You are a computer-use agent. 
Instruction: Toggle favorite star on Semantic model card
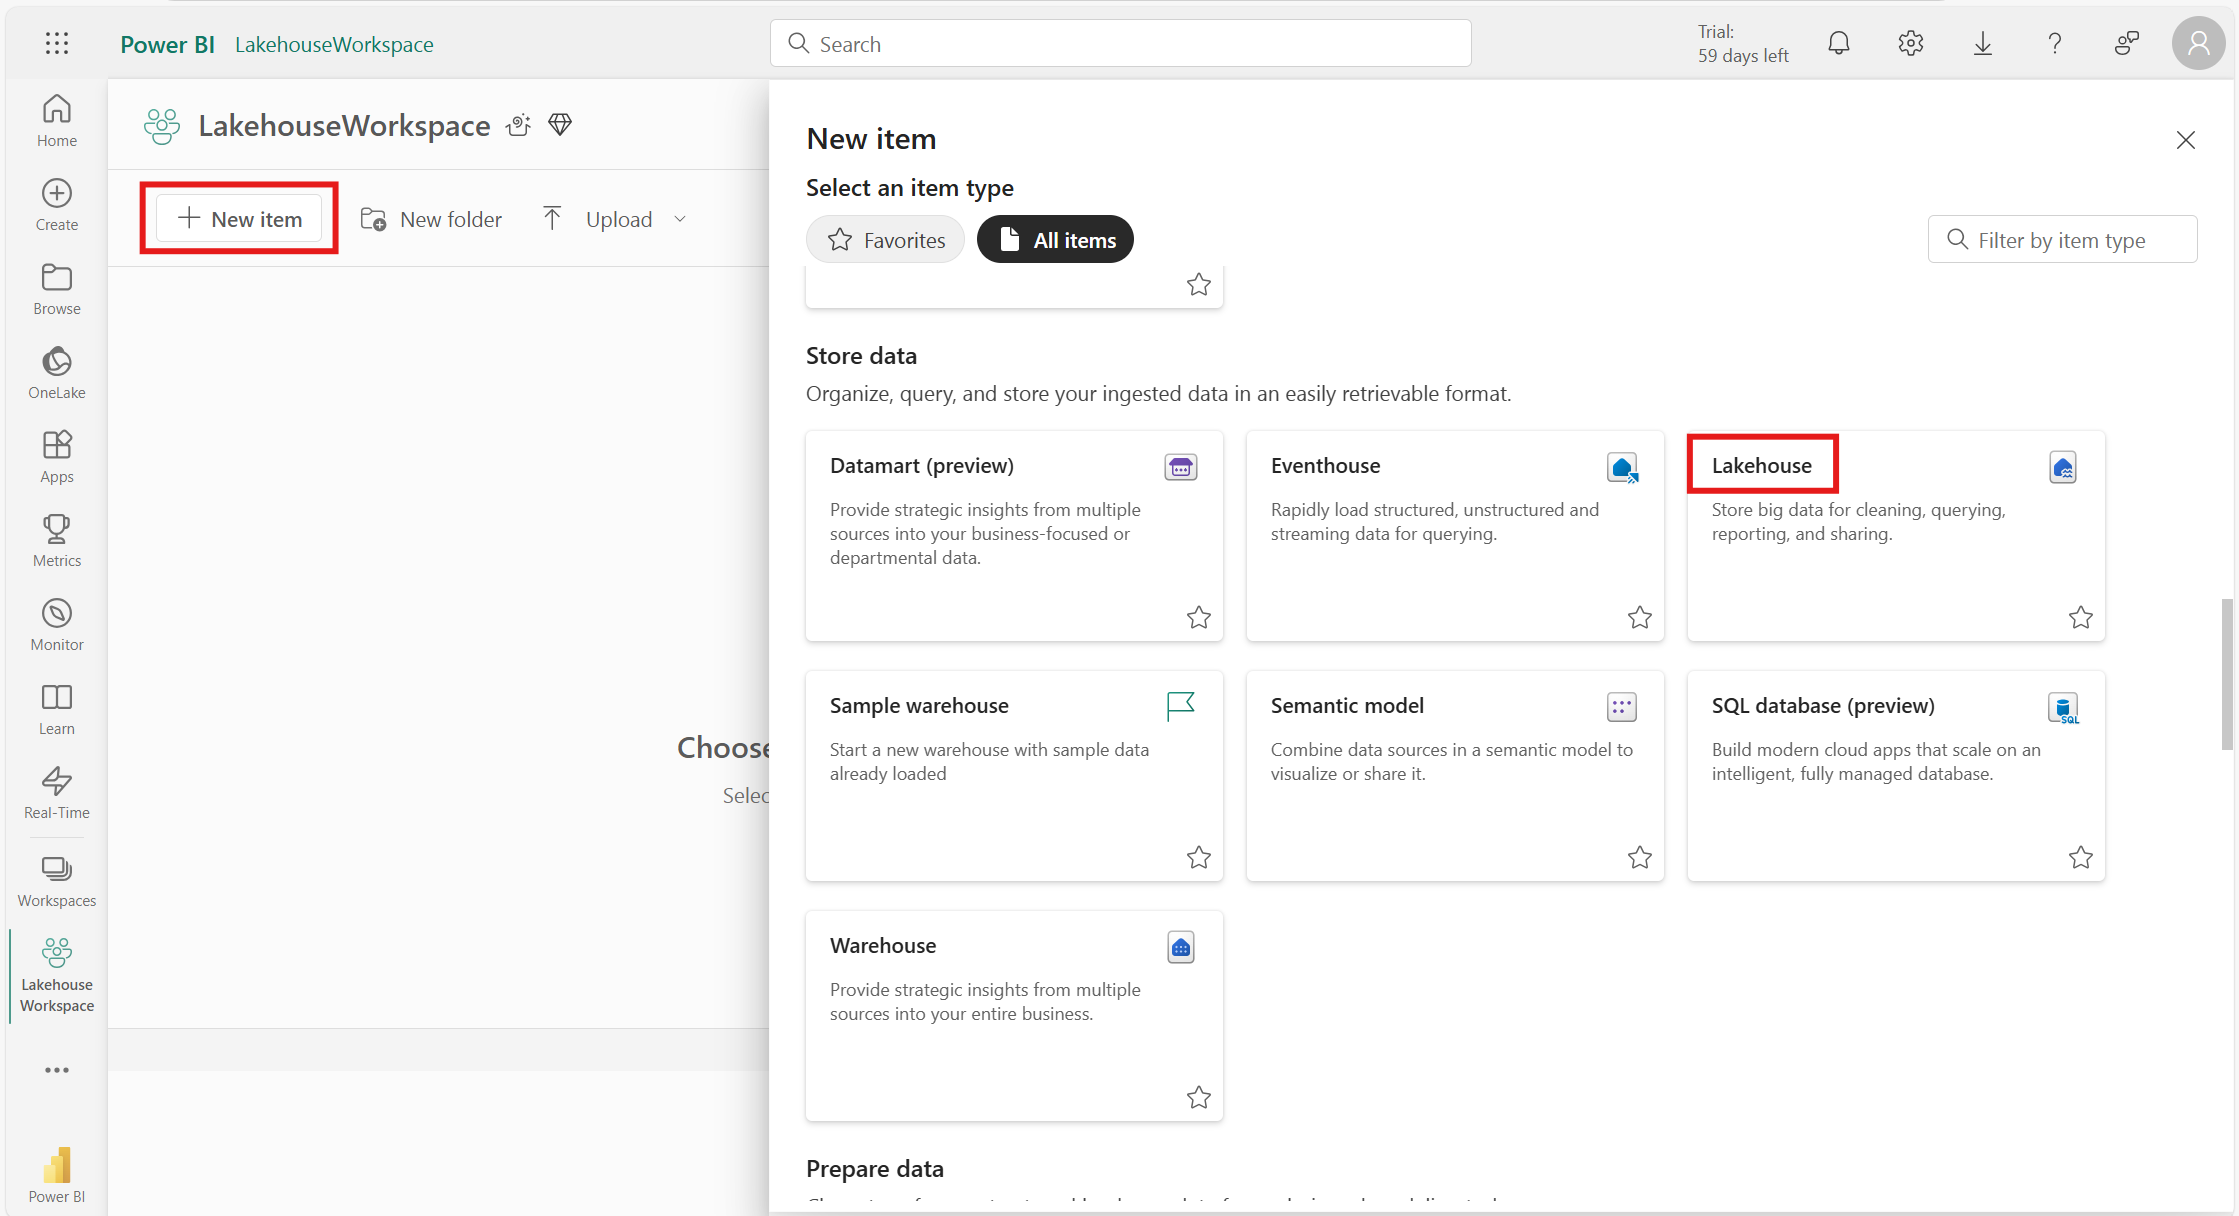[x=1639, y=857]
